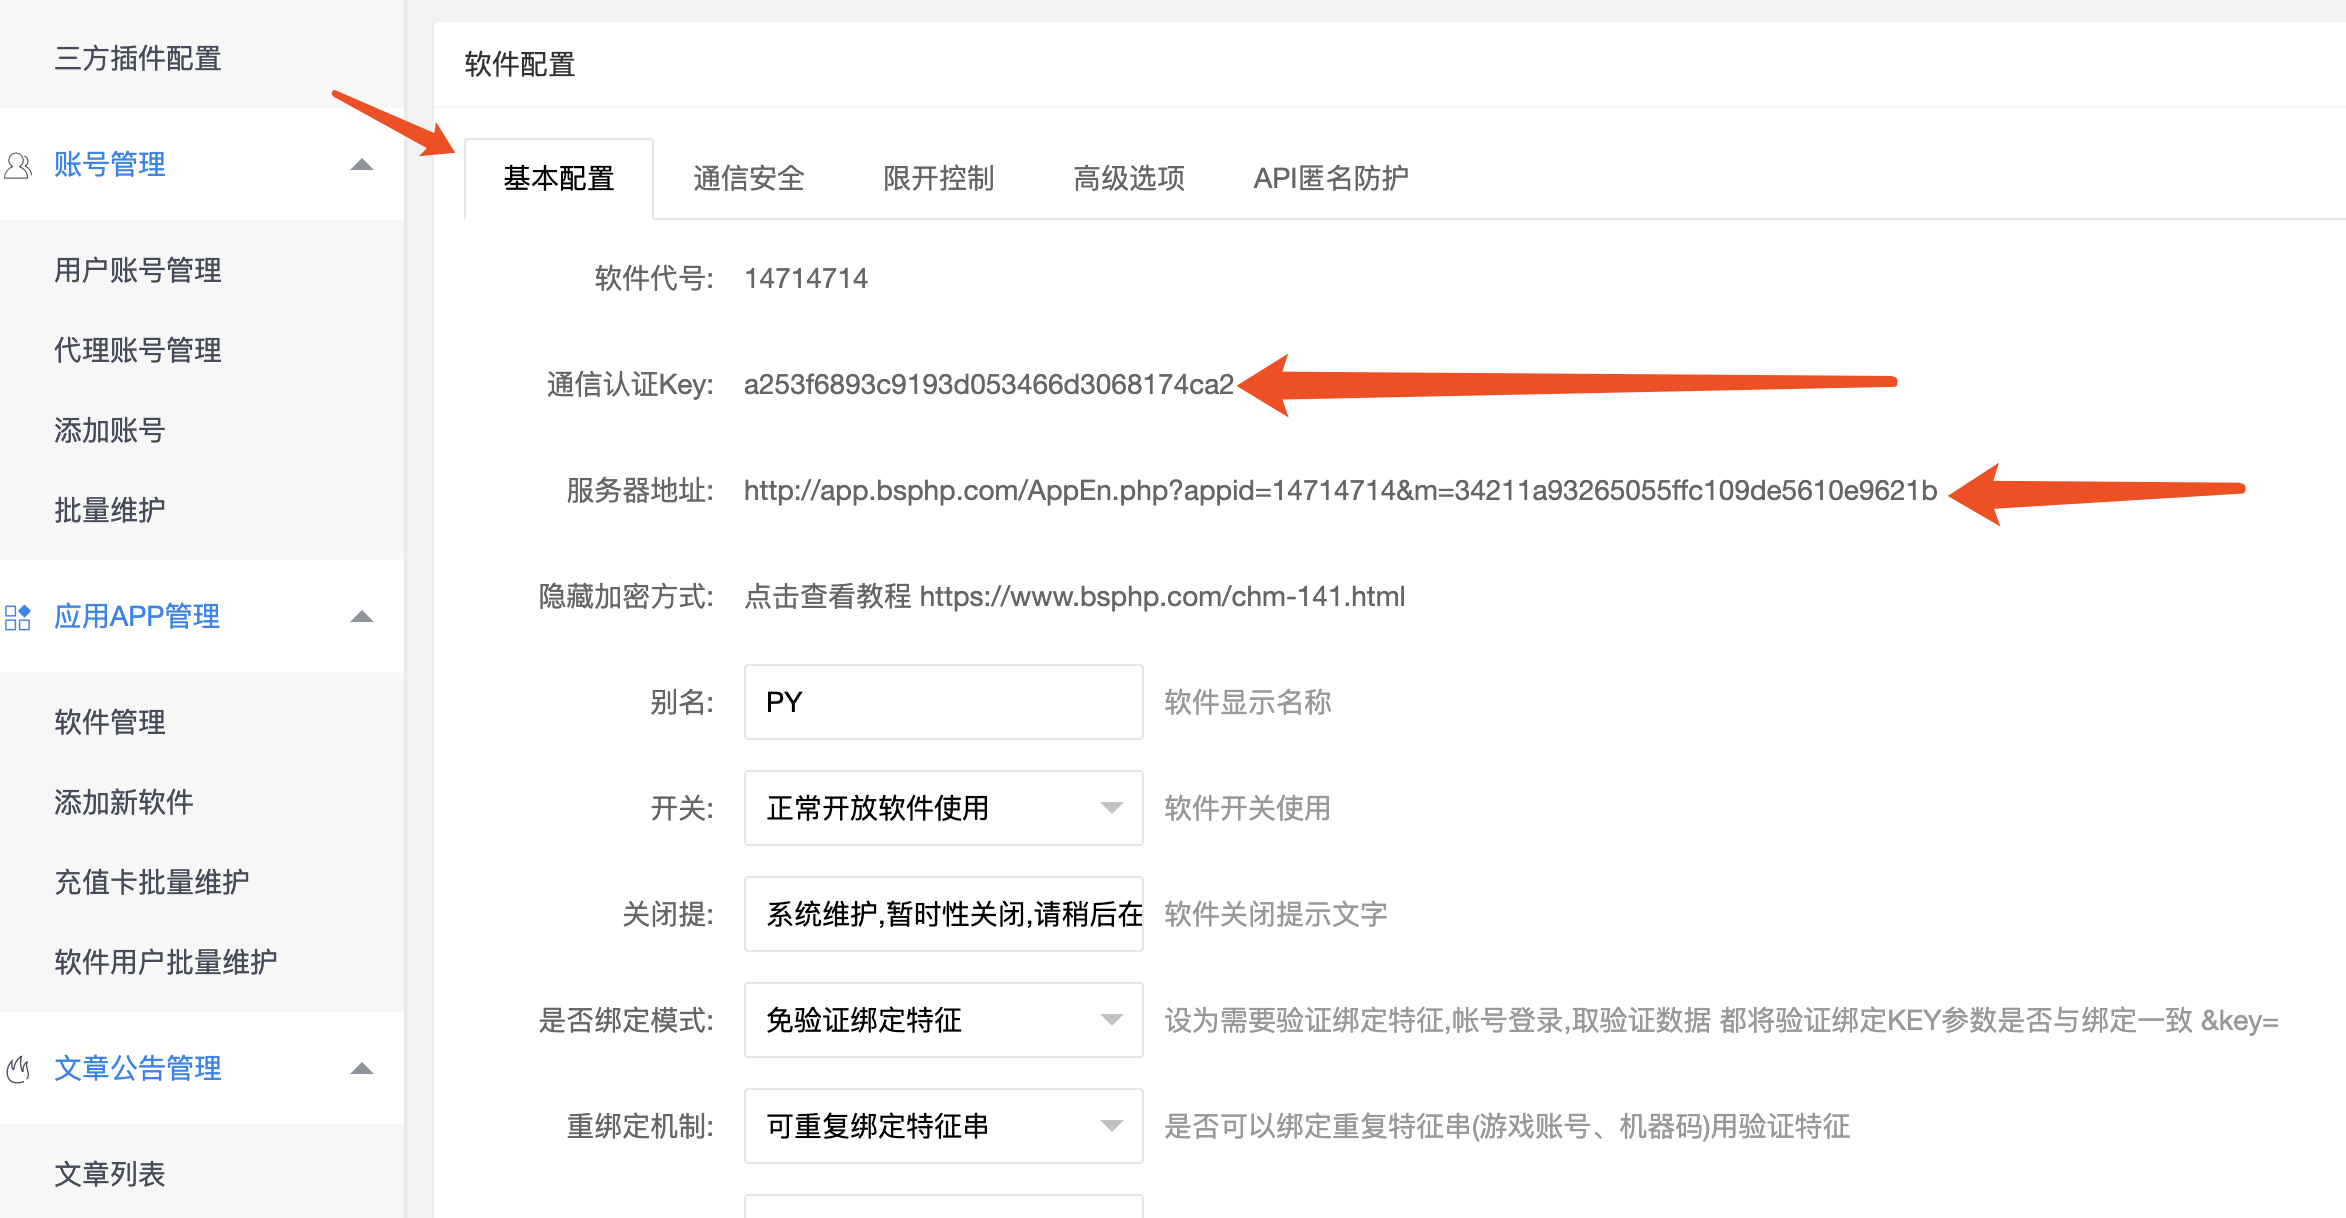This screenshot has width=2346, height=1218.
Task: Open 软件管理 in the sidebar
Action: (x=110, y=723)
